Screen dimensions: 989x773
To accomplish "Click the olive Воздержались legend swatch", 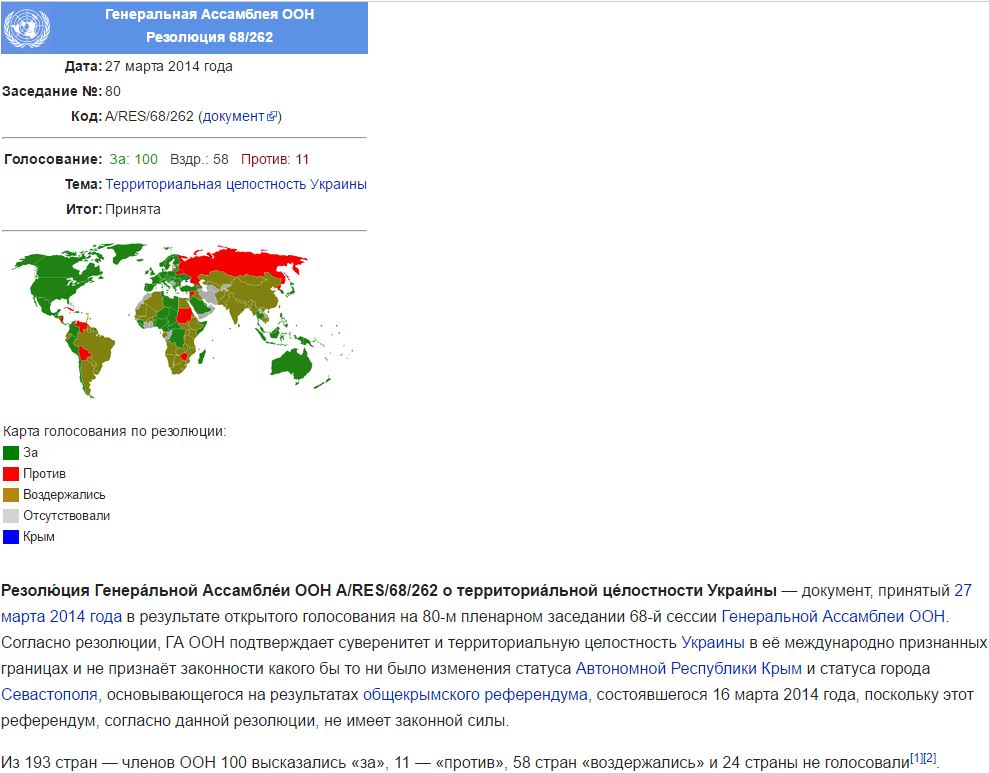I will tap(11, 495).
